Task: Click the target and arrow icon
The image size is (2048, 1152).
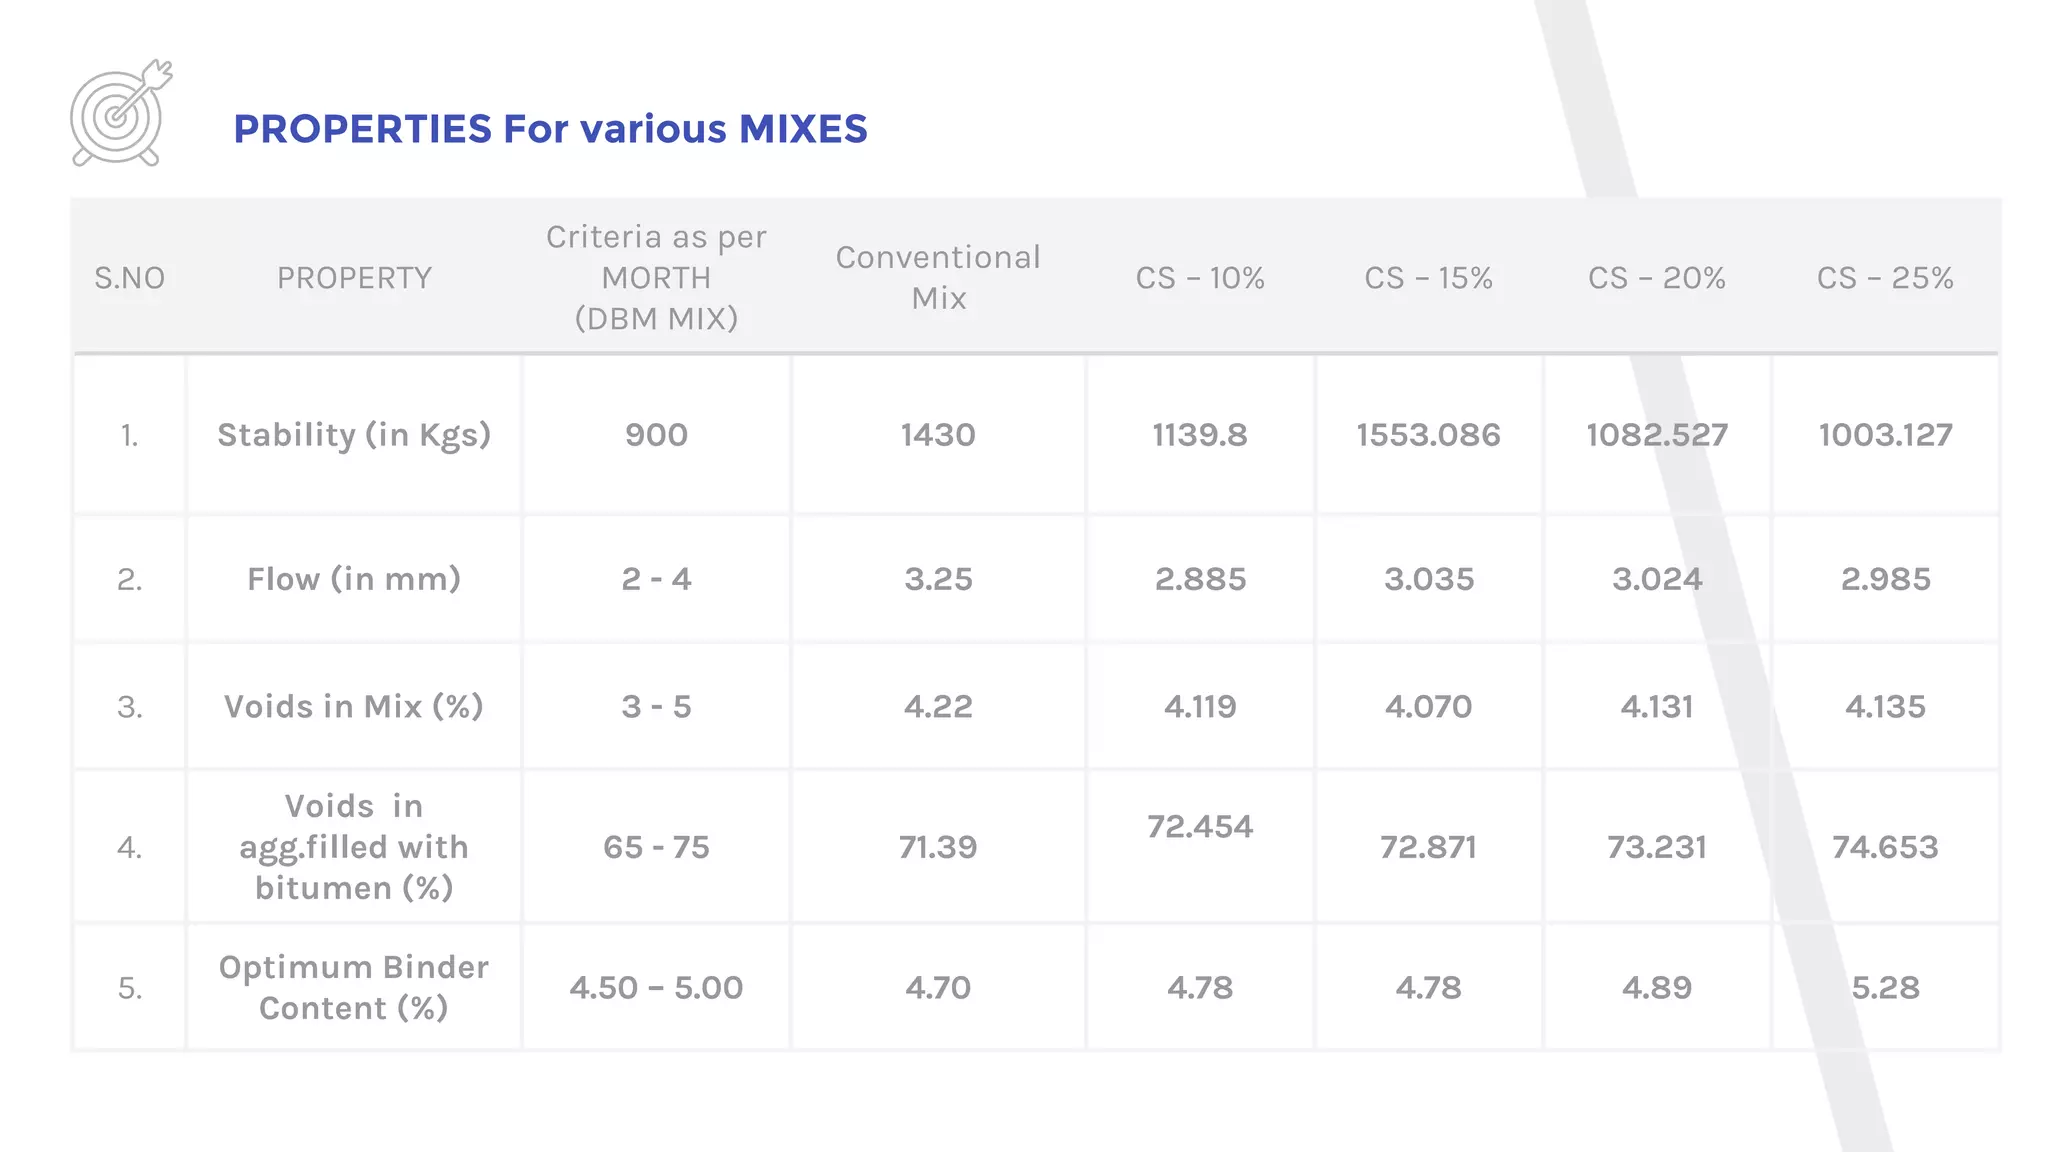Action: pyautogui.click(x=121, y=112)
